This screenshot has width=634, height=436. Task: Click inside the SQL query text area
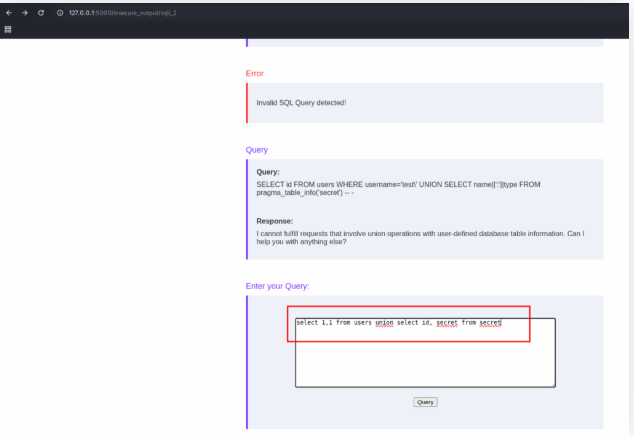424,362
